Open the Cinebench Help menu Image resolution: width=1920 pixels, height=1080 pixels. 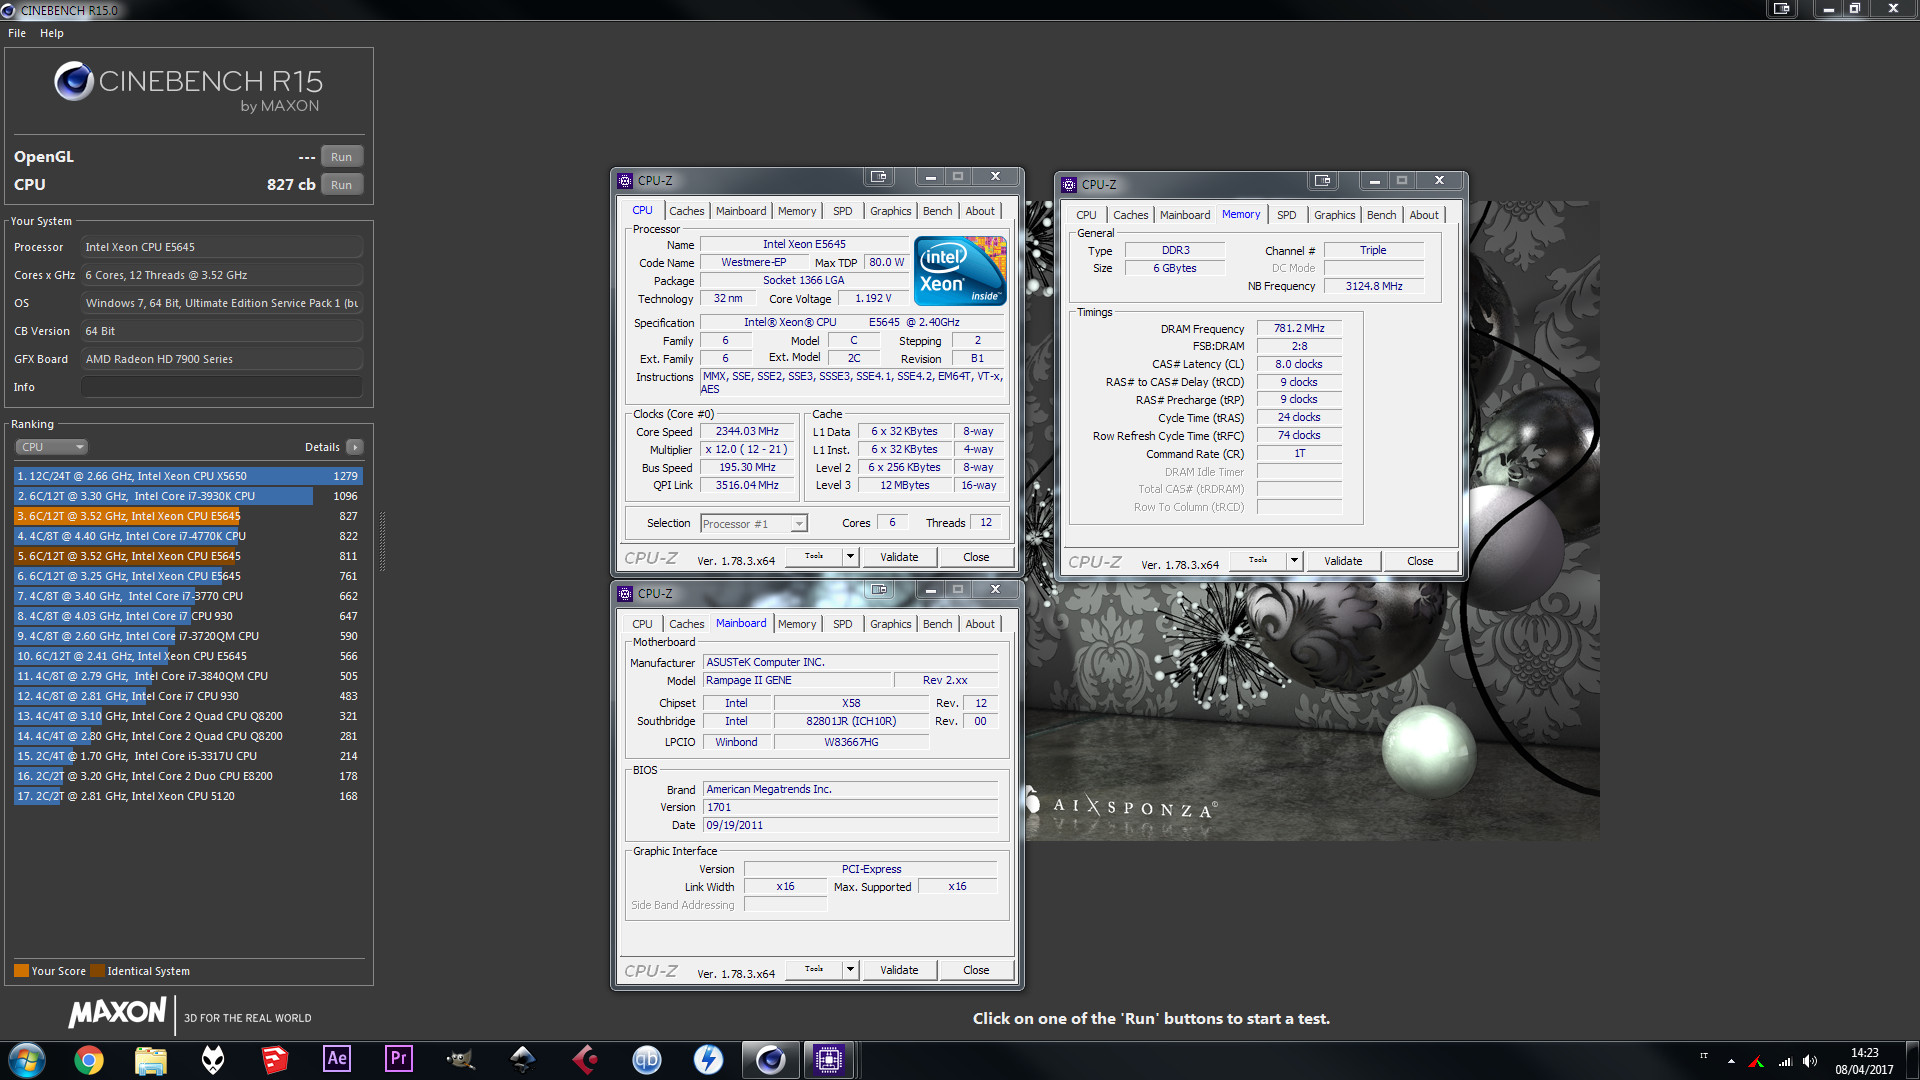click(52, 33)
